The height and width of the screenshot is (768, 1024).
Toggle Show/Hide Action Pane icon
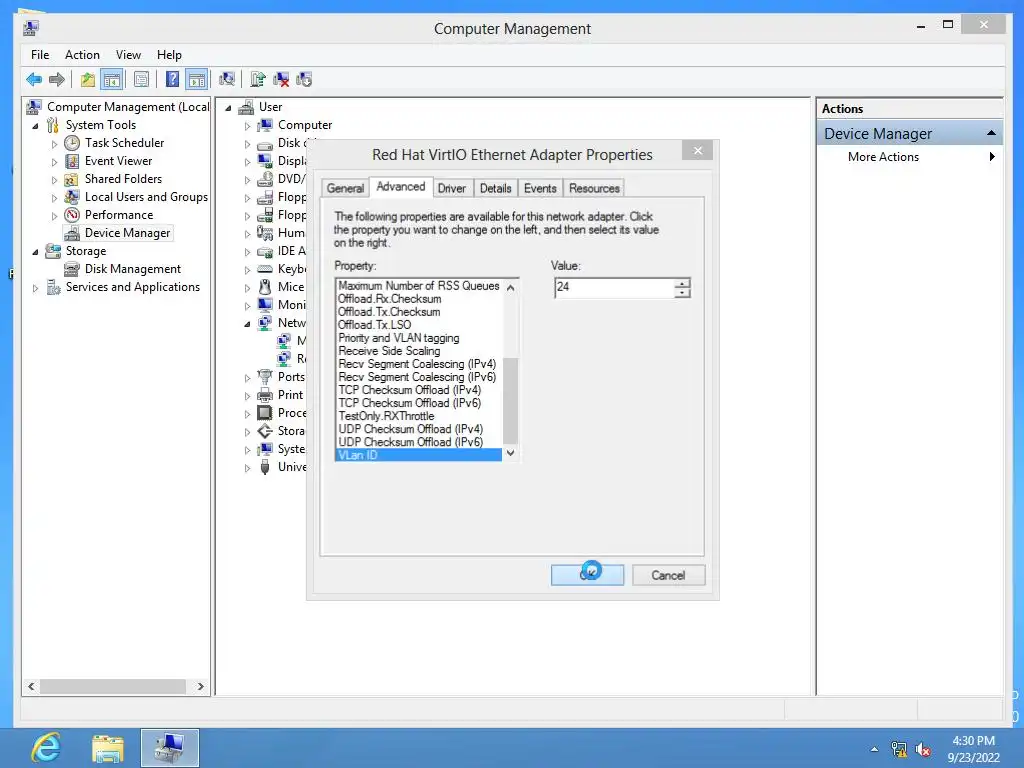coord(197,80)
